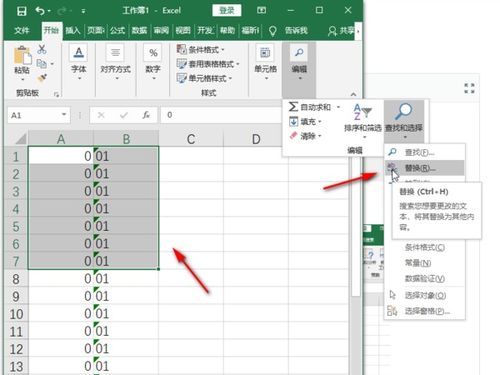
Task: Open the Customize Quick Access Toolbar dropdown
Action: [83, 11]
